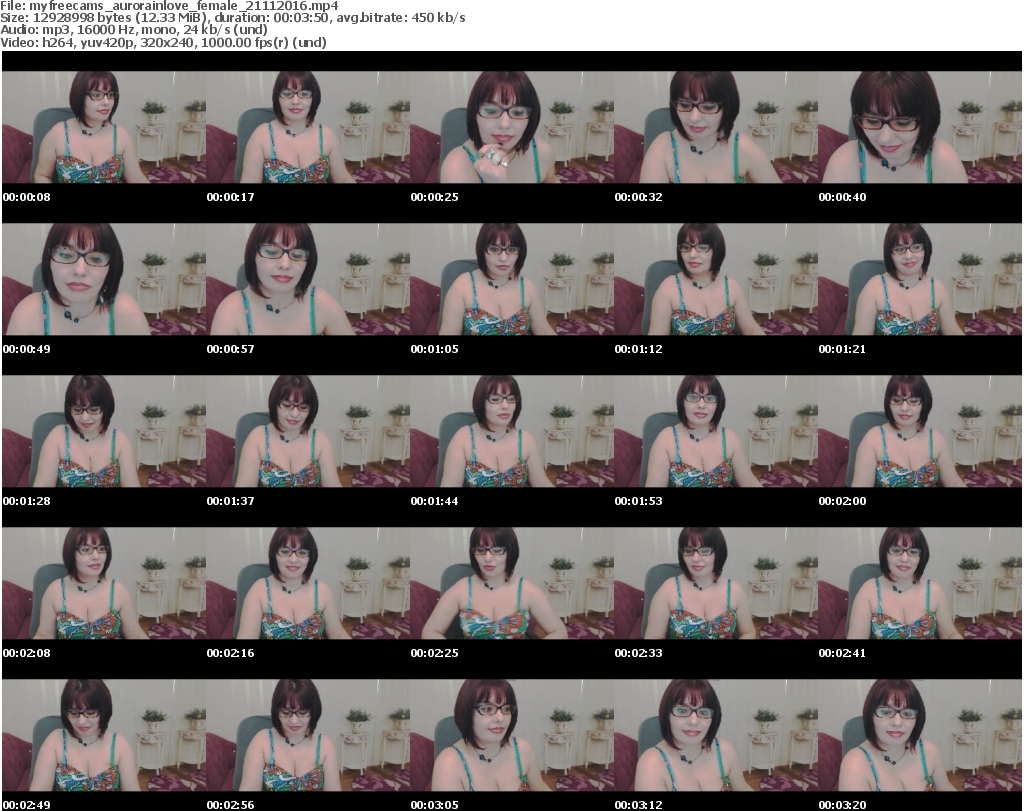1024x811 pixels.
Task: Click the Size and duration info line
Action: (232, 18)
